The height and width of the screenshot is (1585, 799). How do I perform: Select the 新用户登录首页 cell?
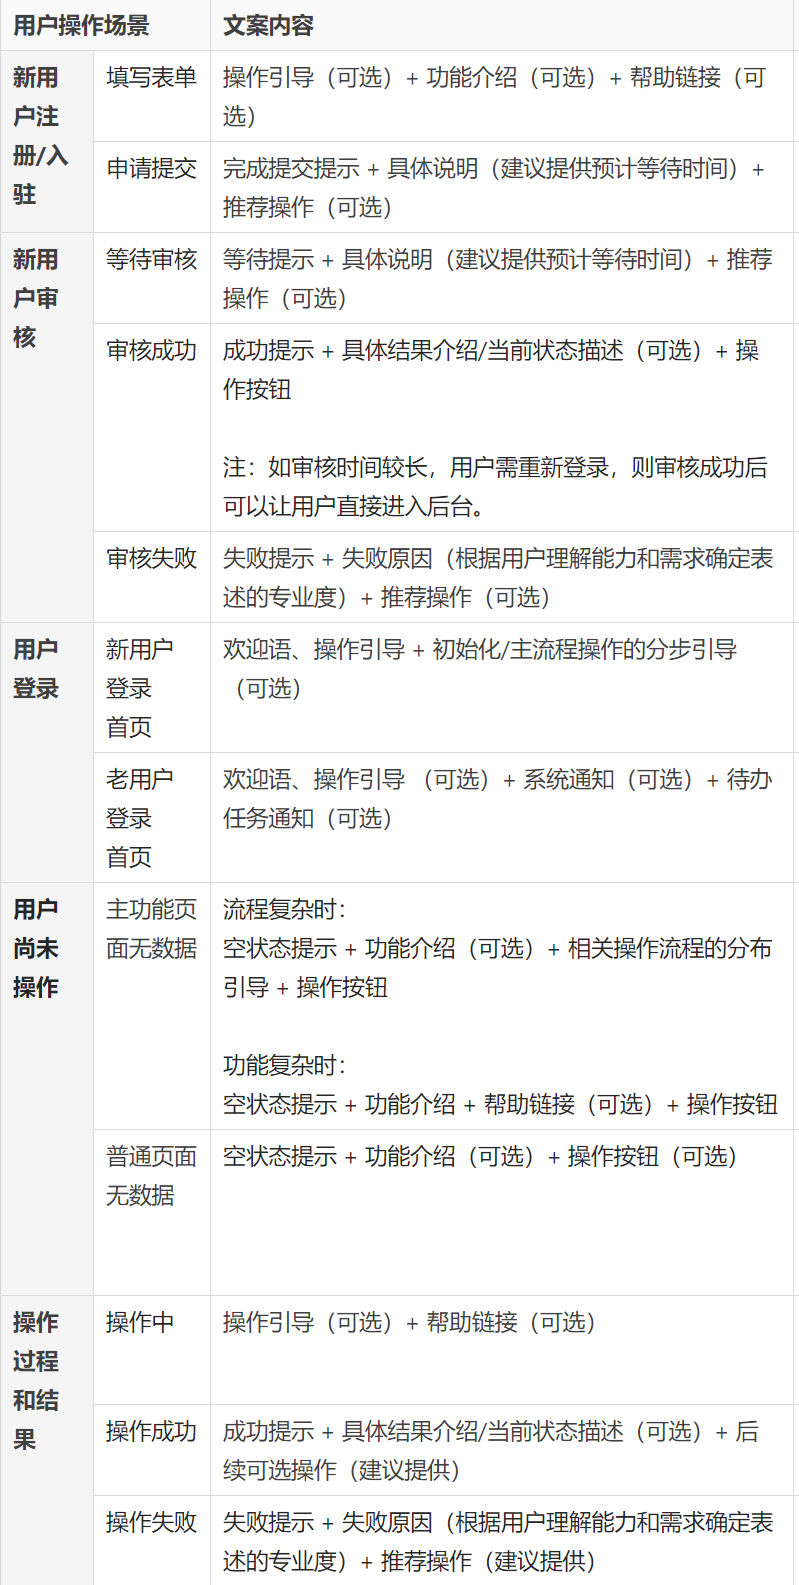140,688
